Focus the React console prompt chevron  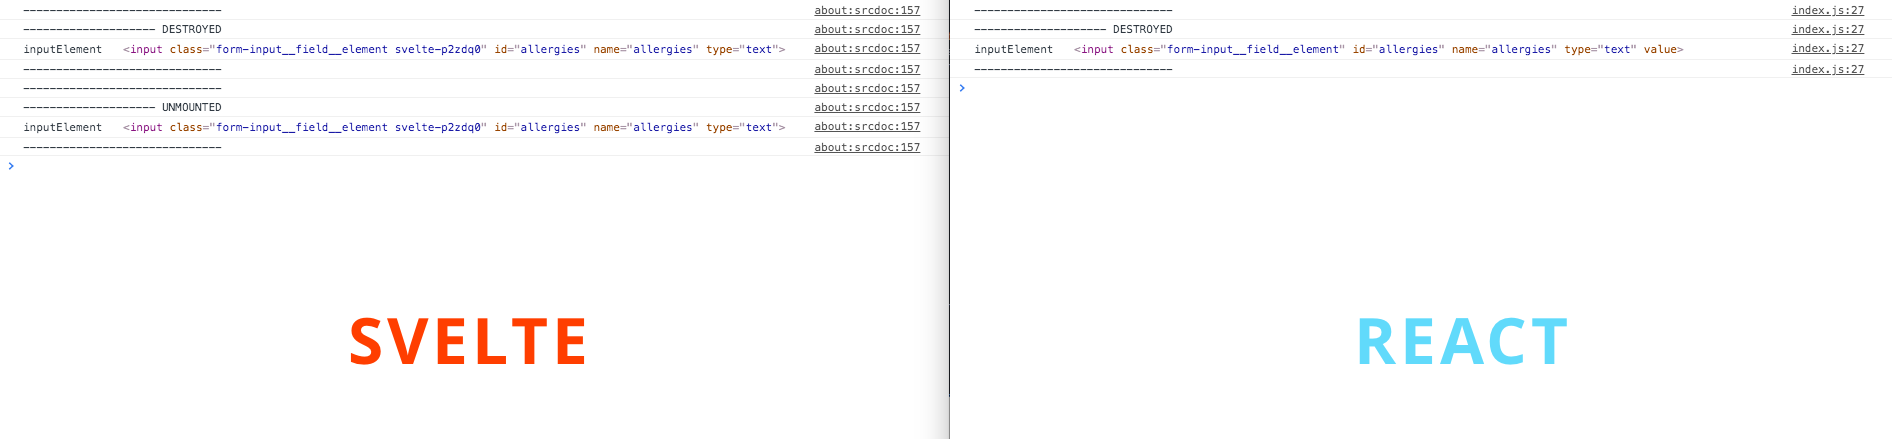pyautogui.click(x=962, y=88)
